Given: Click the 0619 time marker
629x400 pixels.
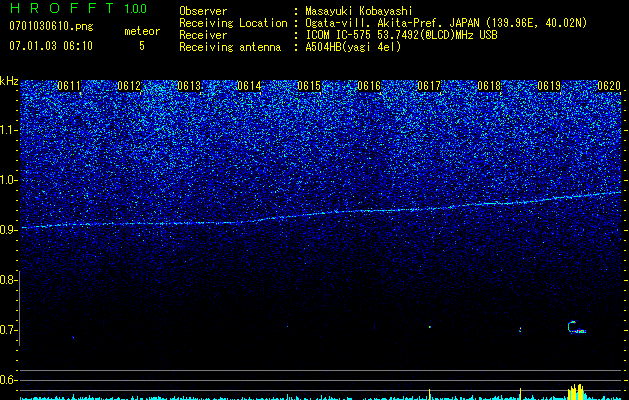Looking at the screenshot, I should click(x=549, y=86).
